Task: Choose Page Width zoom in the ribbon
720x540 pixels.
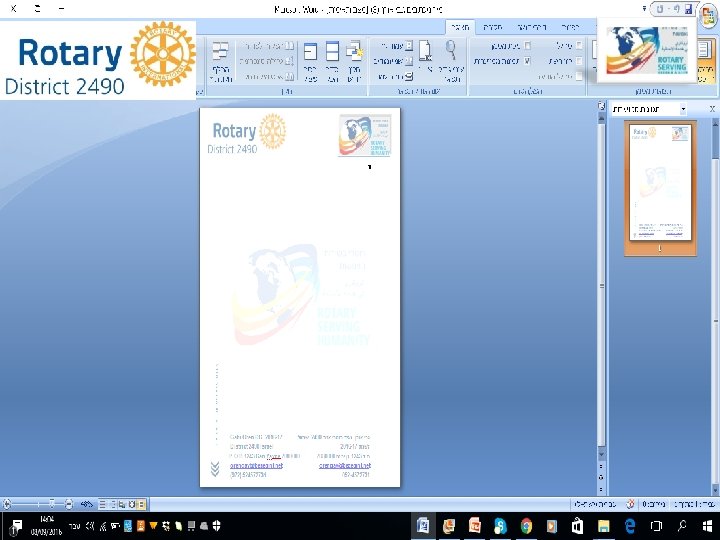Action: 395,76
